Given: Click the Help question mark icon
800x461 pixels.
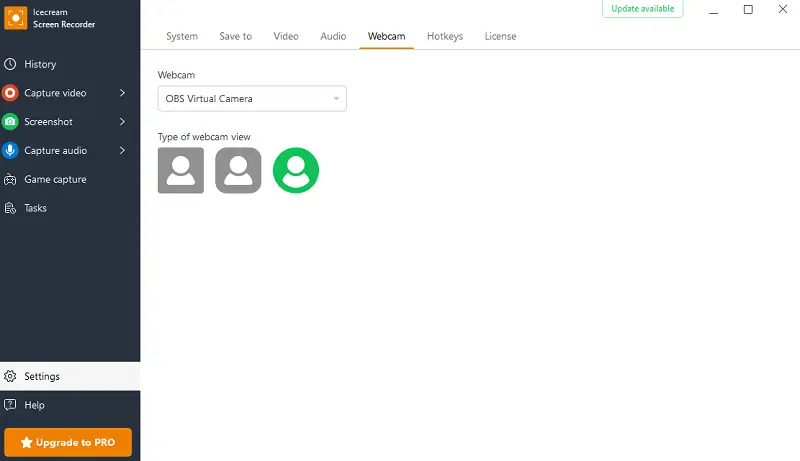Looking at the screenshot, I should 11,405.
